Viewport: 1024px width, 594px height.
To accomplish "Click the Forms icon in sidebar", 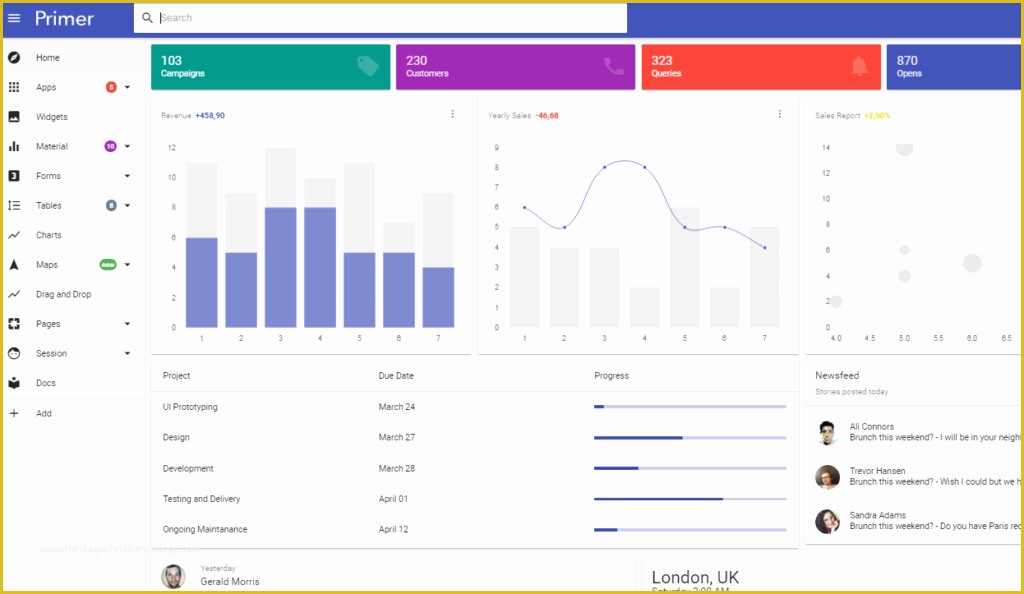I will click(x=14, y=176).
